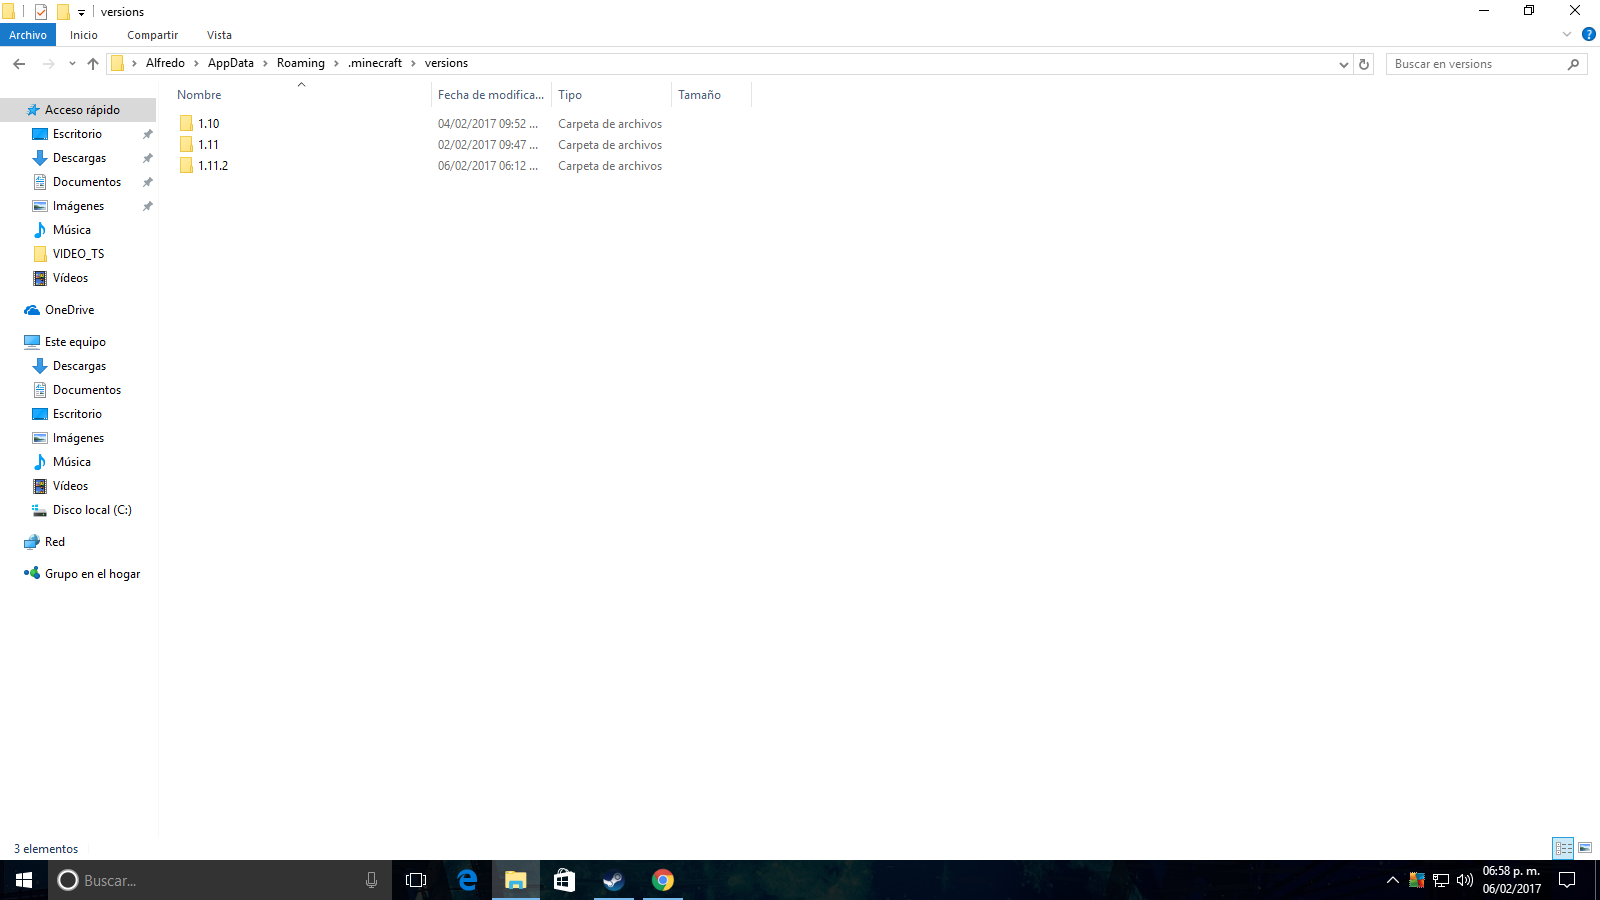
Task: Open the VIDEO_TS folder in sidebar
Action: (x=78, y=254)
